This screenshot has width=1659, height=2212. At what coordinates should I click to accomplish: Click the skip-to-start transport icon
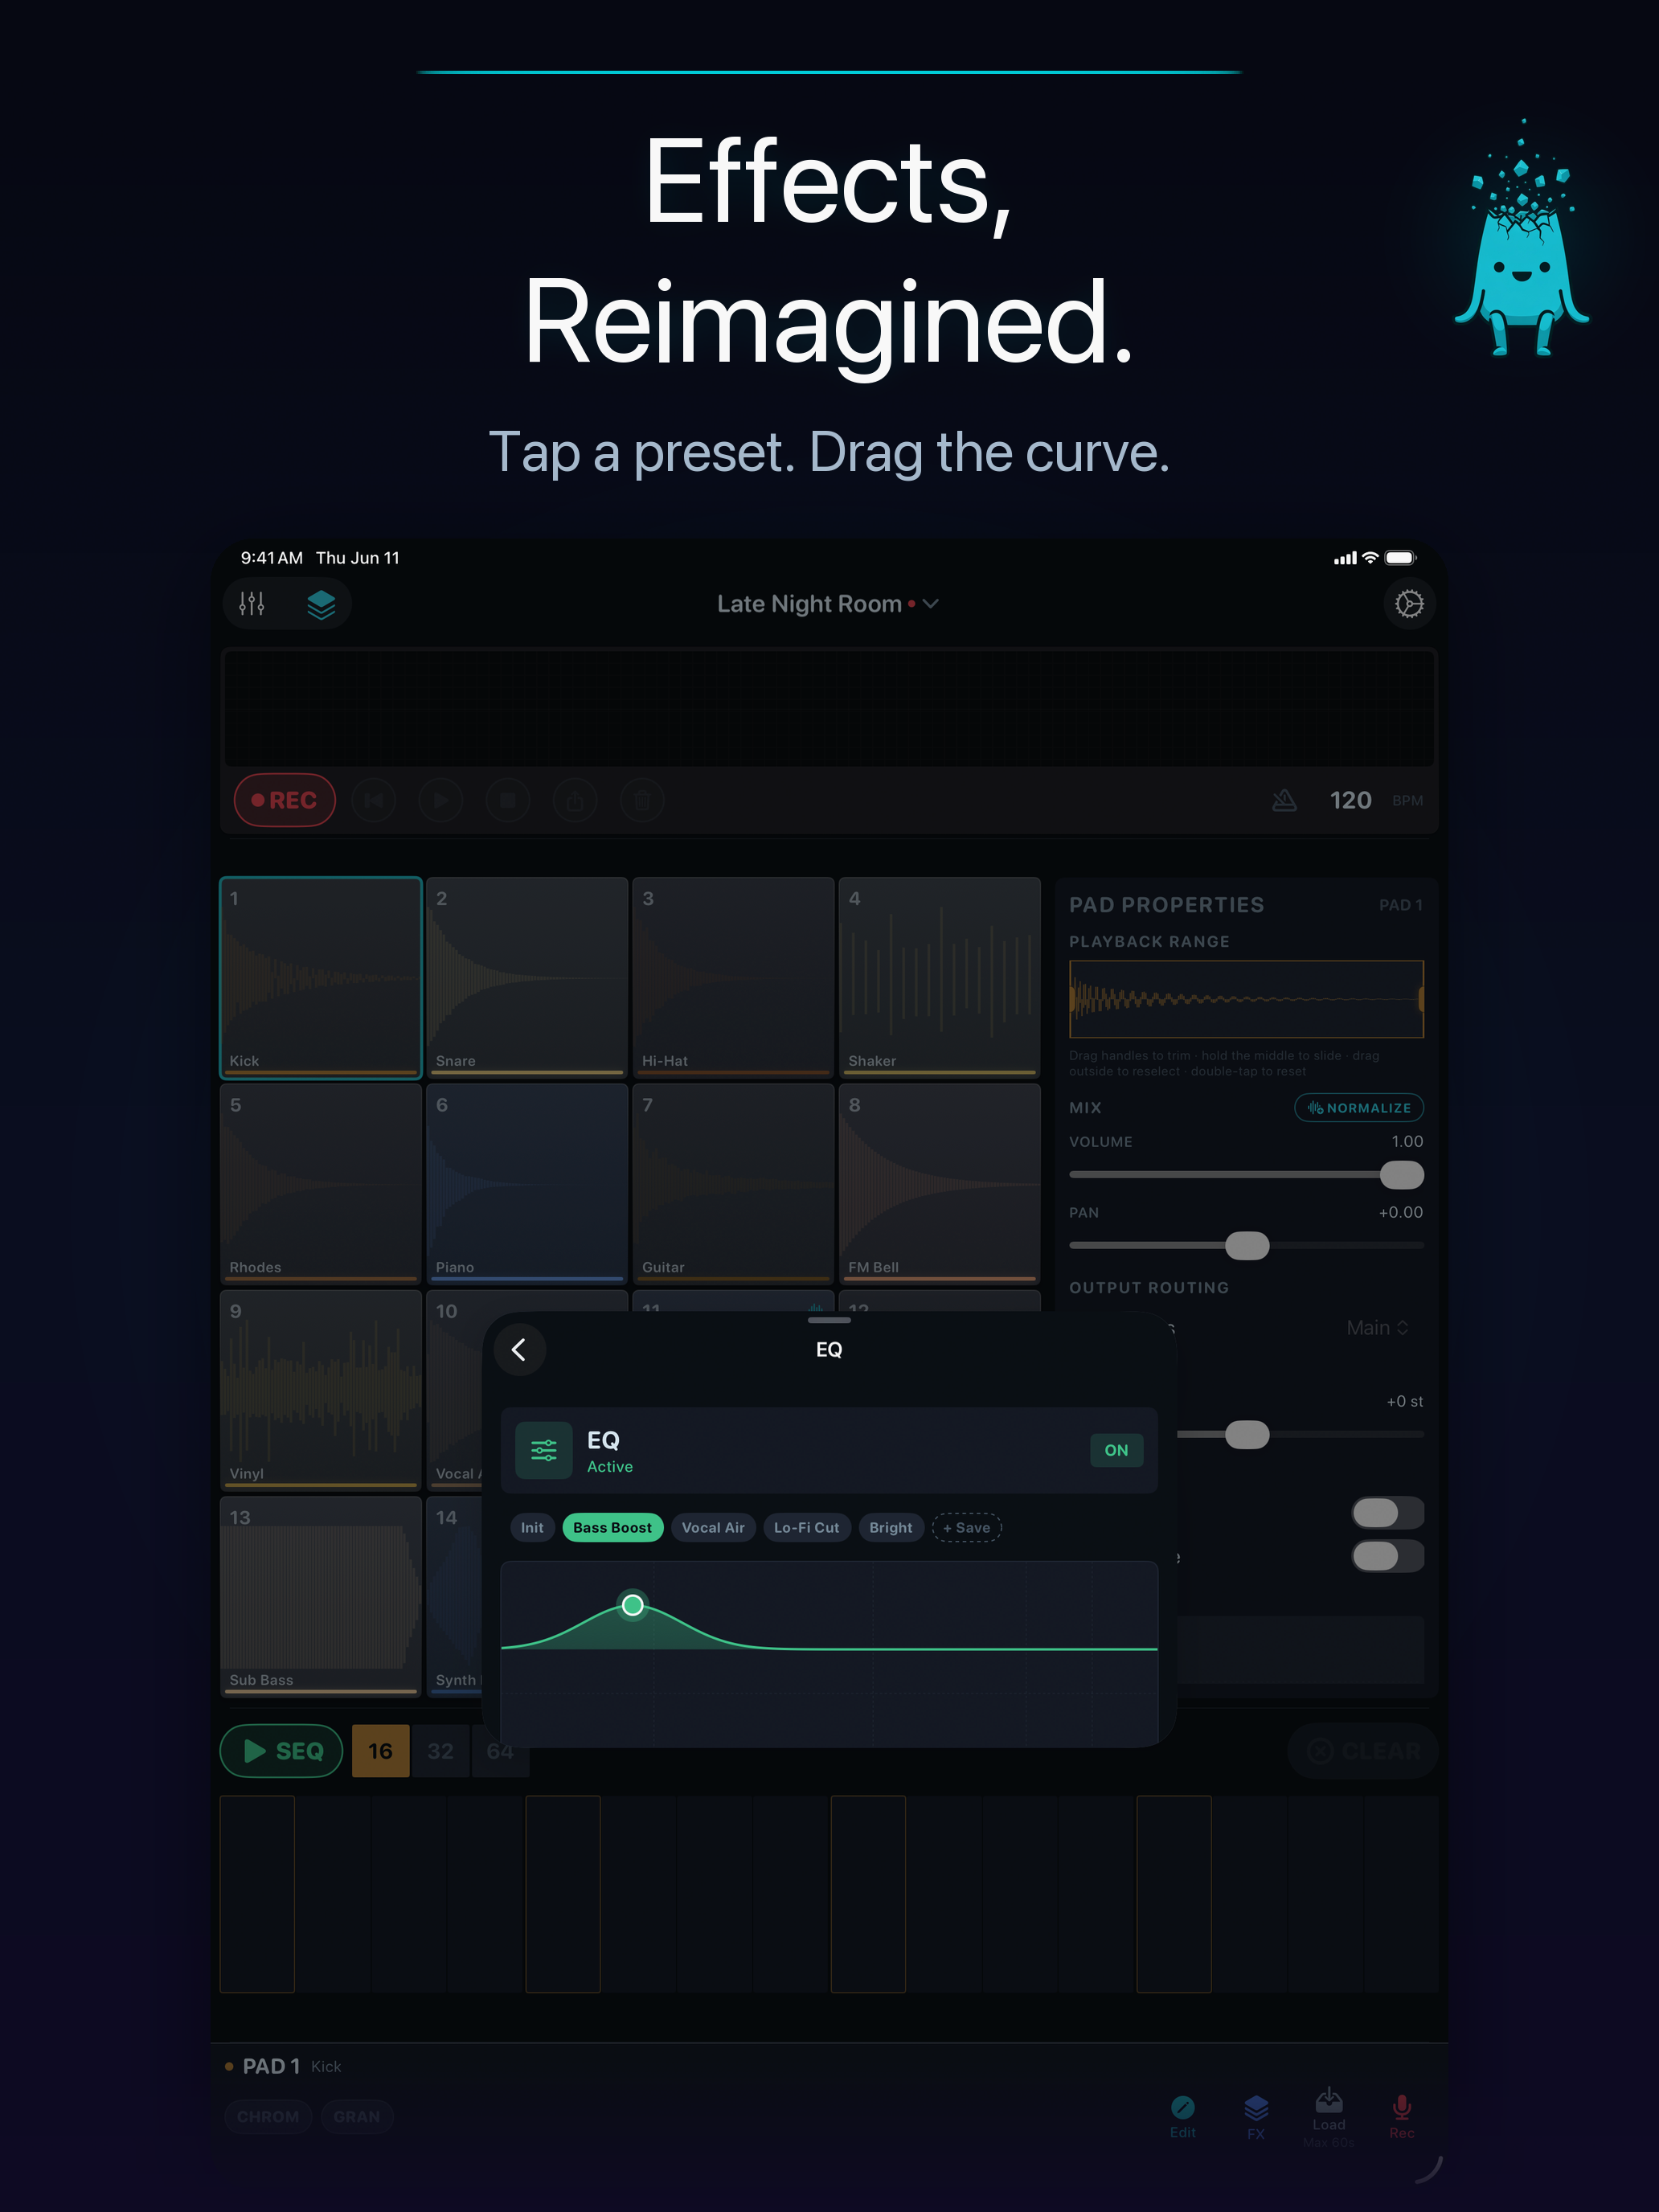pos(374,800)
